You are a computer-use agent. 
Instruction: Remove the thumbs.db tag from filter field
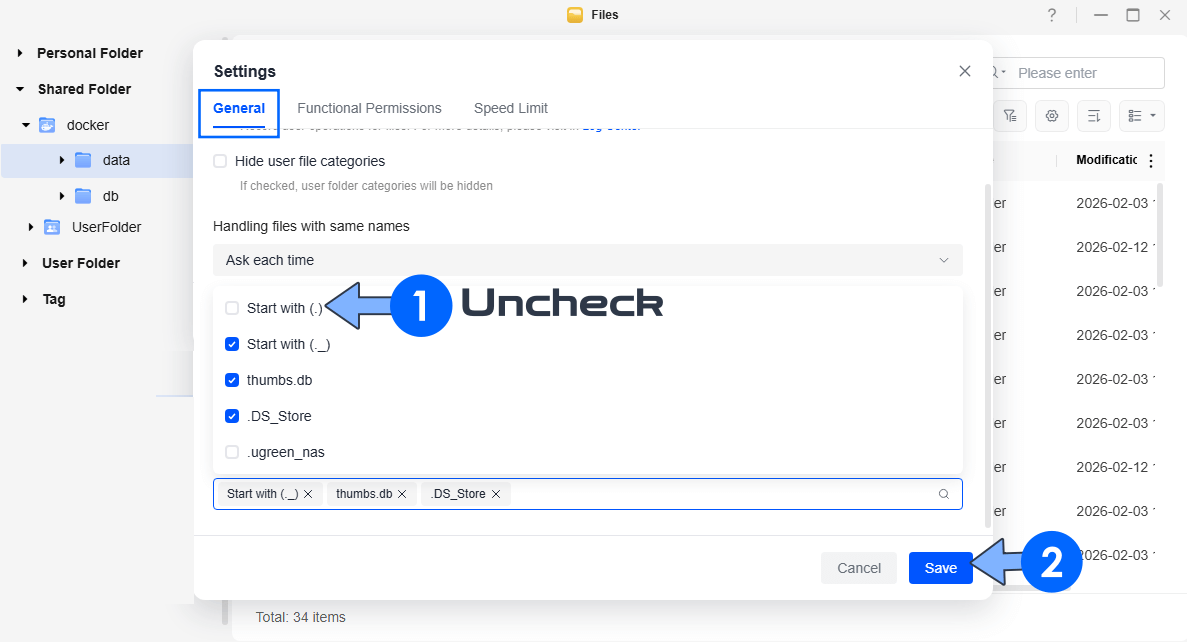pos(402,494)
